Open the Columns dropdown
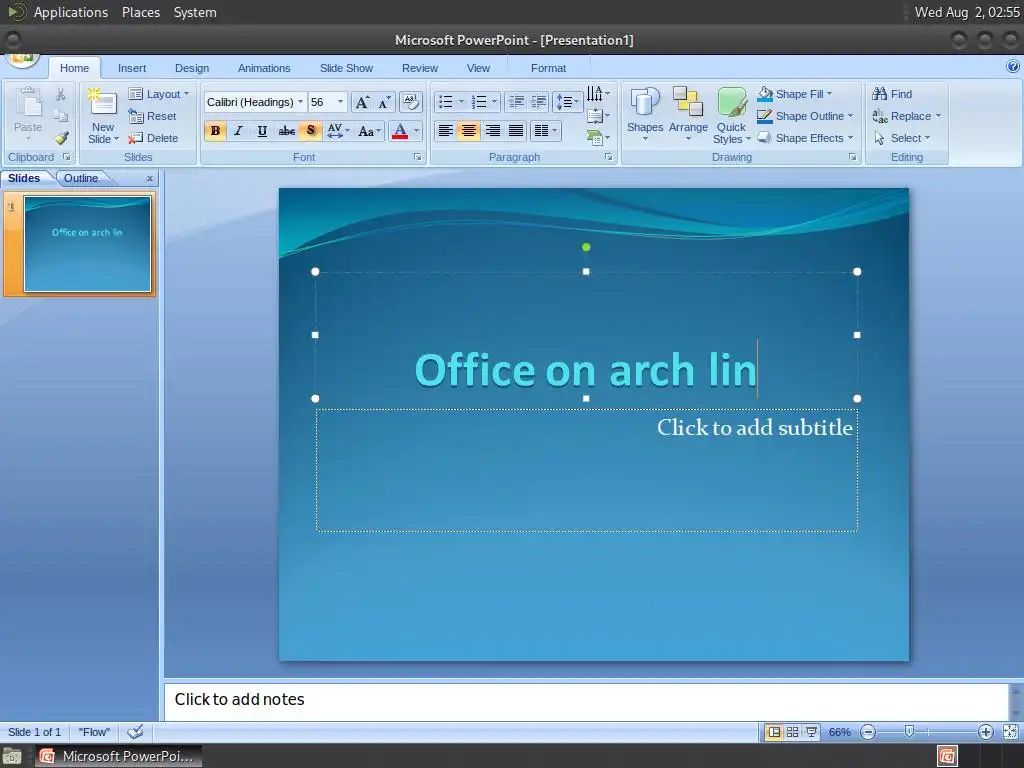The width and height of the screenshot is (1024, 768). pyautogui.click(x=546, y=131)
